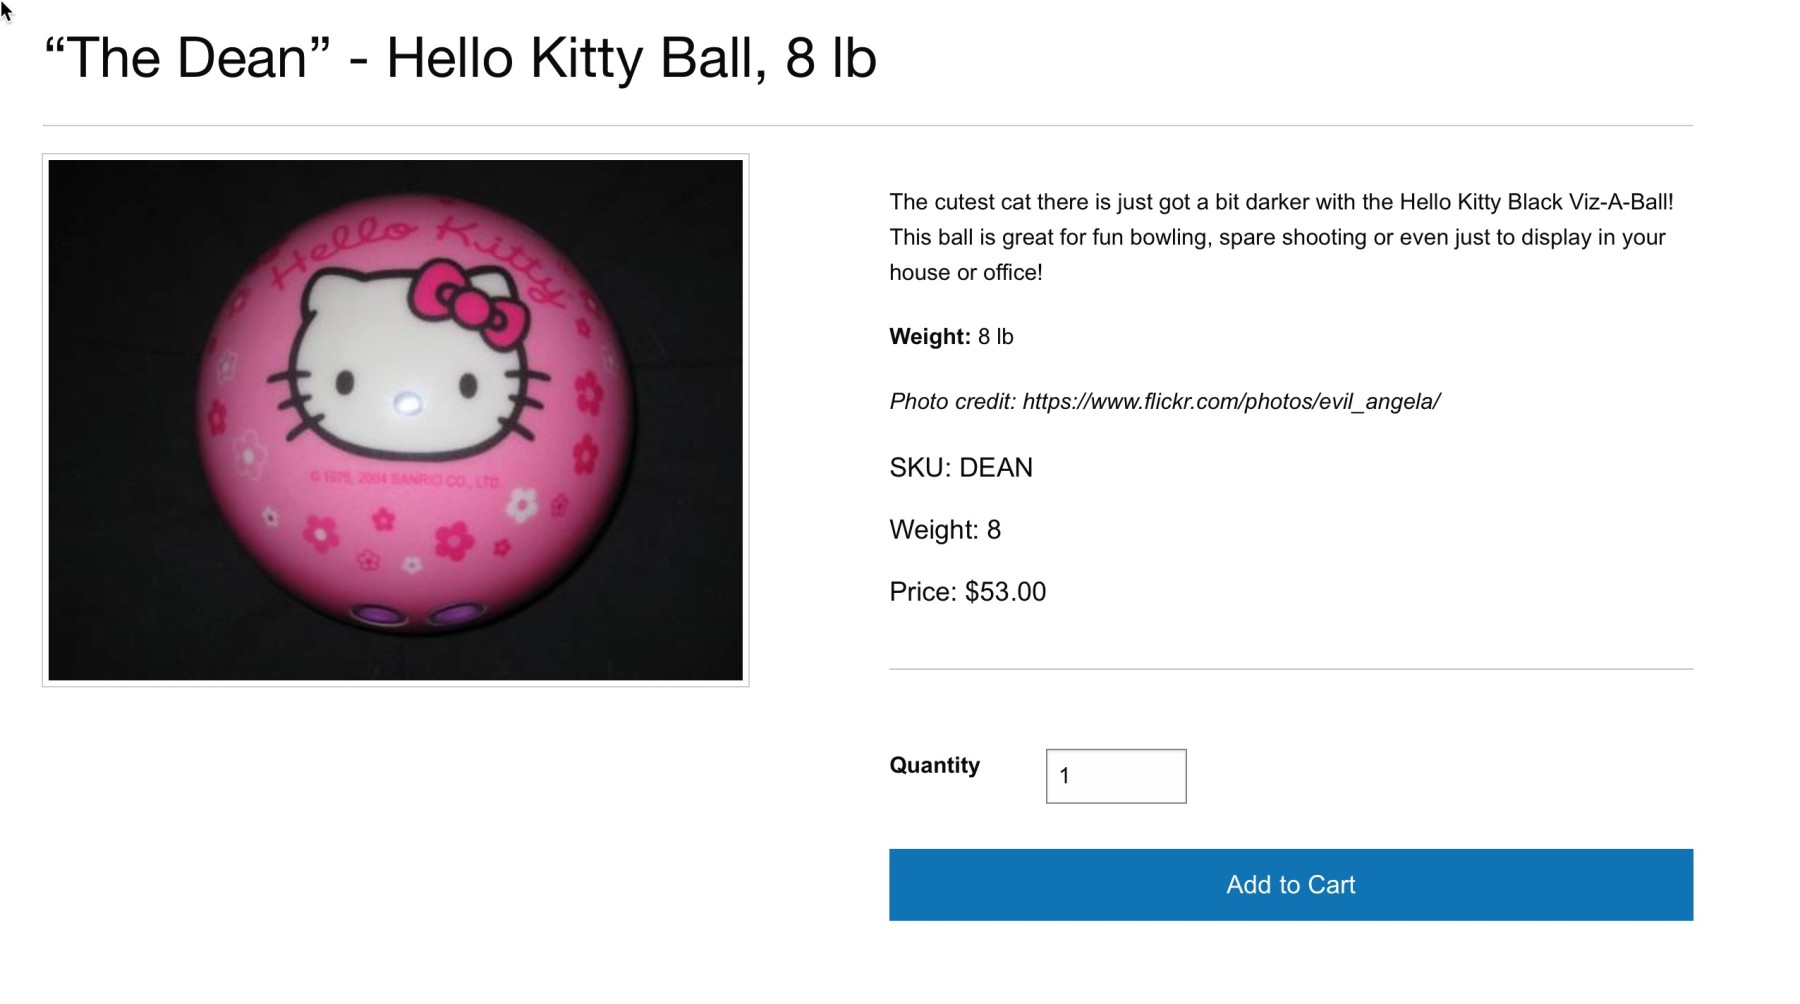Click the bold Weight: label in description
1800x1004 pixels.
(925, 337)
